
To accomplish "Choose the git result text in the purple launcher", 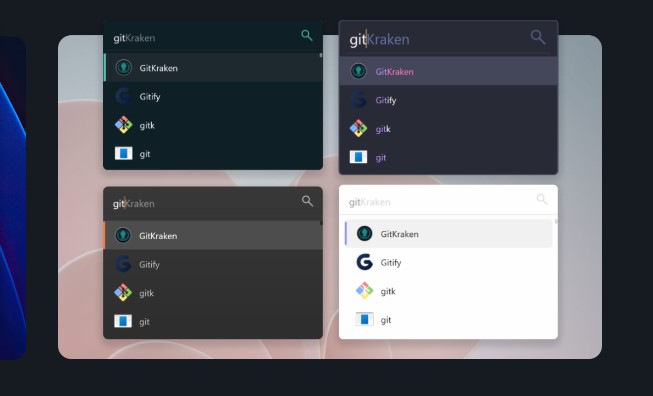I will [x=381, y=158].
